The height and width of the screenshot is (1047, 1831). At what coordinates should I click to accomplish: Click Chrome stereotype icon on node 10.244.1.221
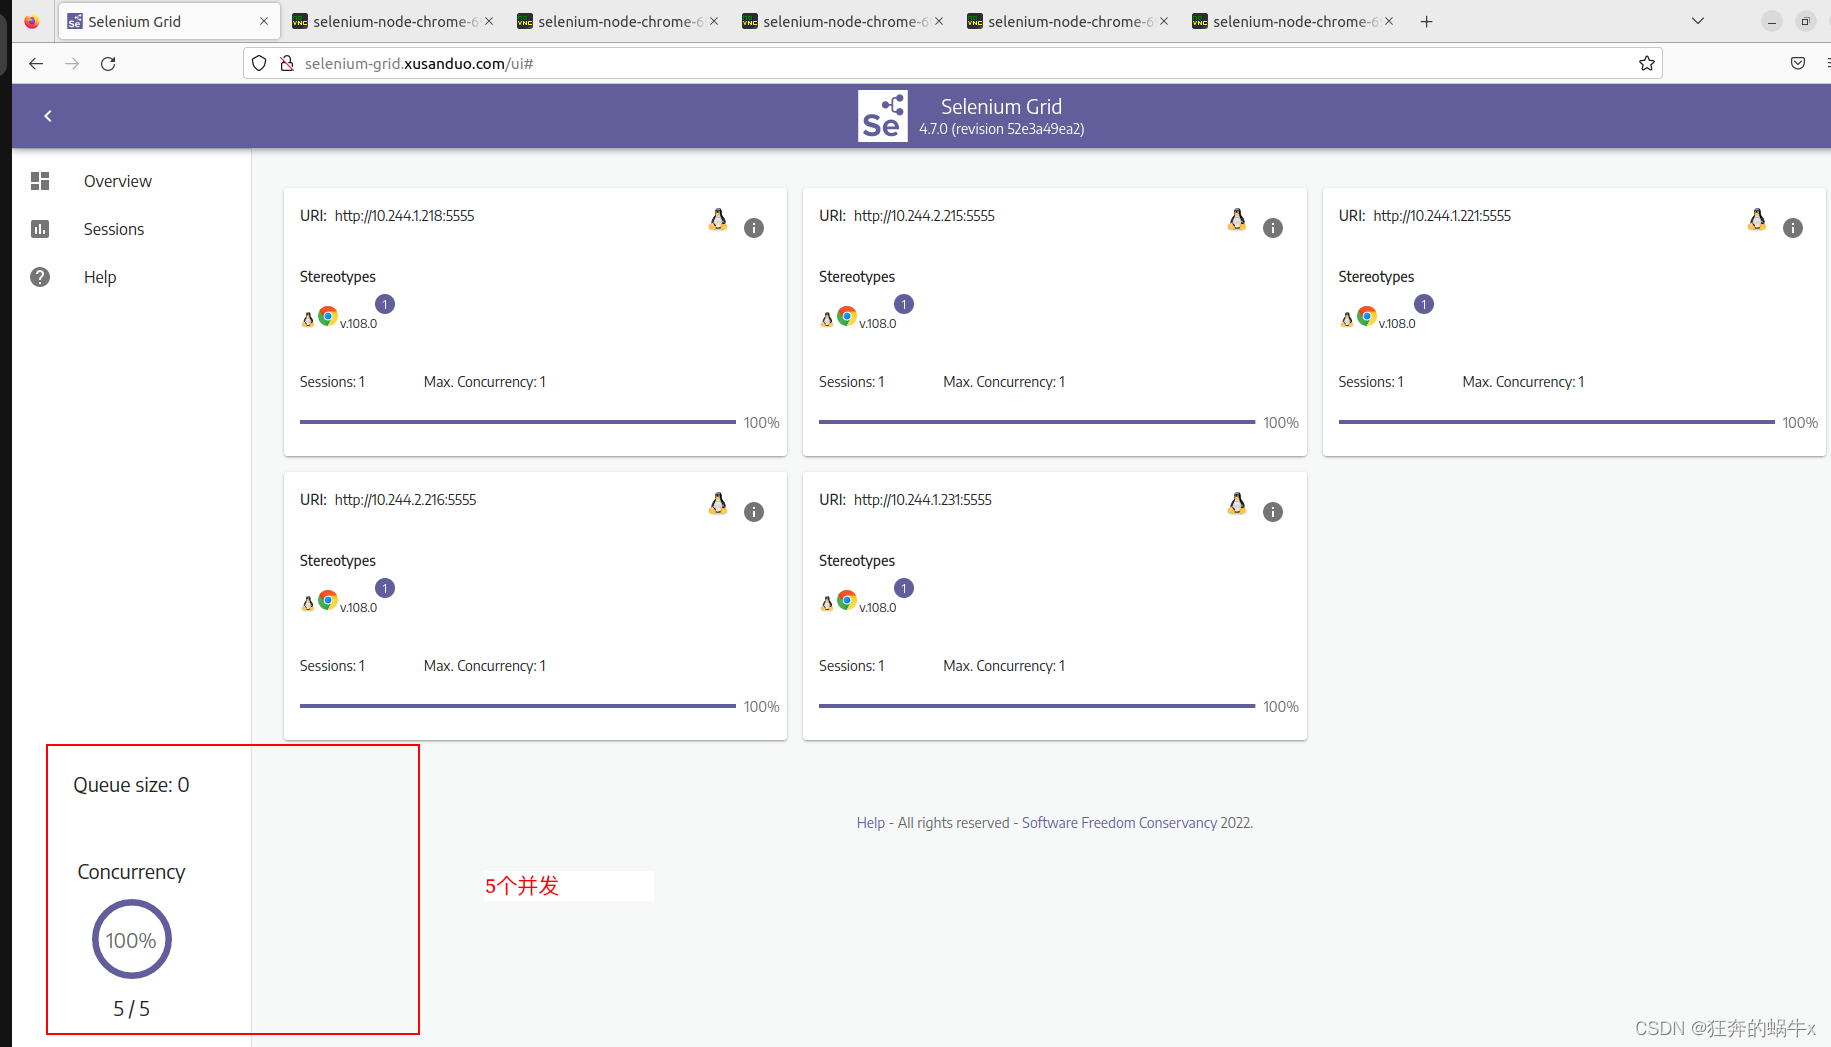point(1367,317)
